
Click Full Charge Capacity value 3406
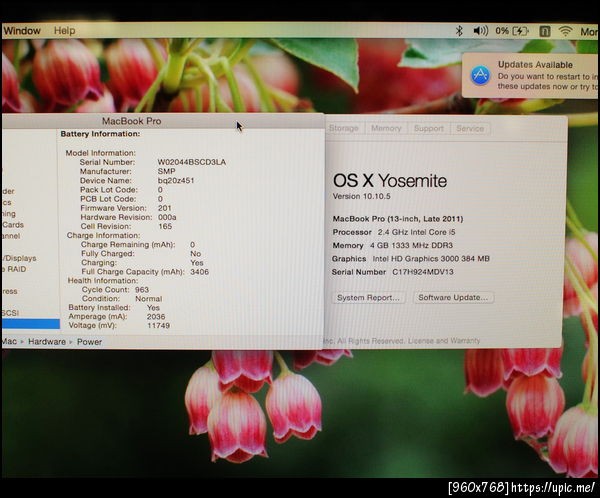pos(199,272)
